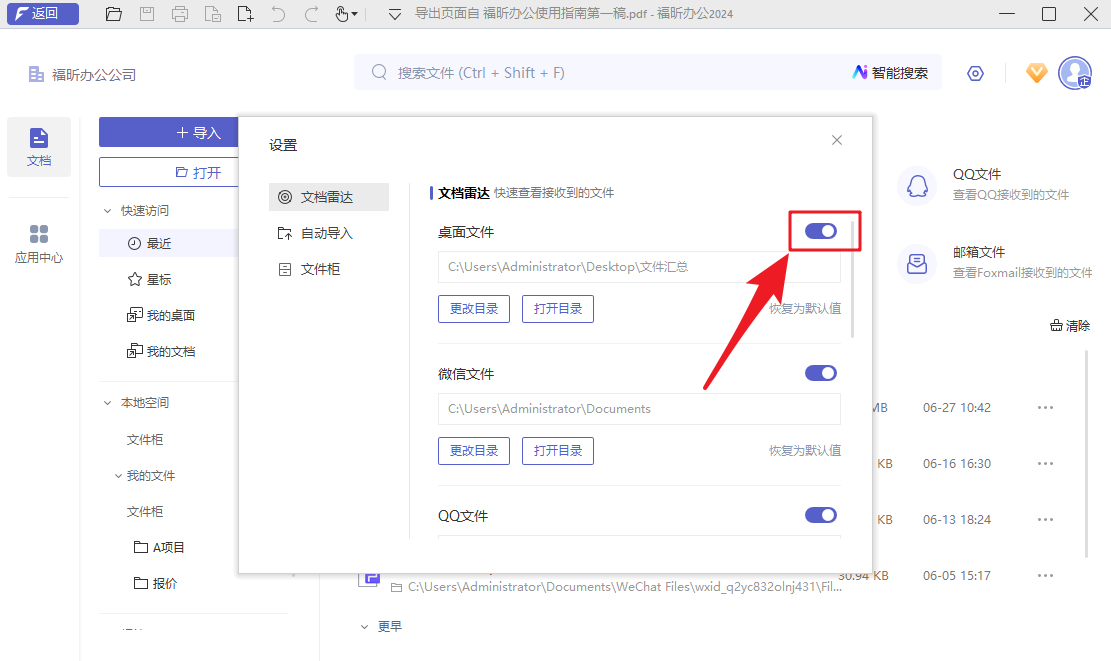Toggle the QQ文件 switch off

[x=820, y=515]
